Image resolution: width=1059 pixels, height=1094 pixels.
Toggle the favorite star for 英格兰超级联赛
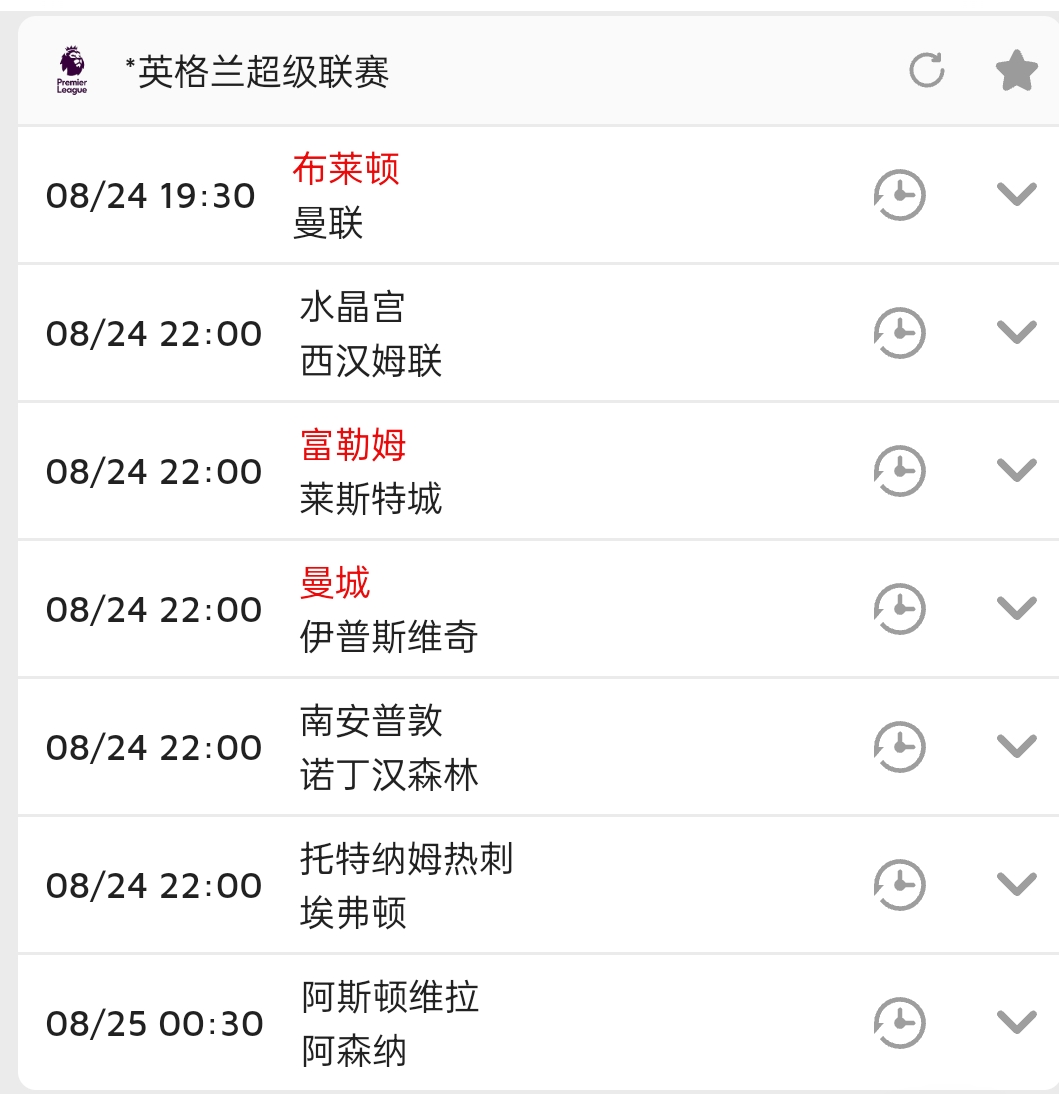(1016, 71)
